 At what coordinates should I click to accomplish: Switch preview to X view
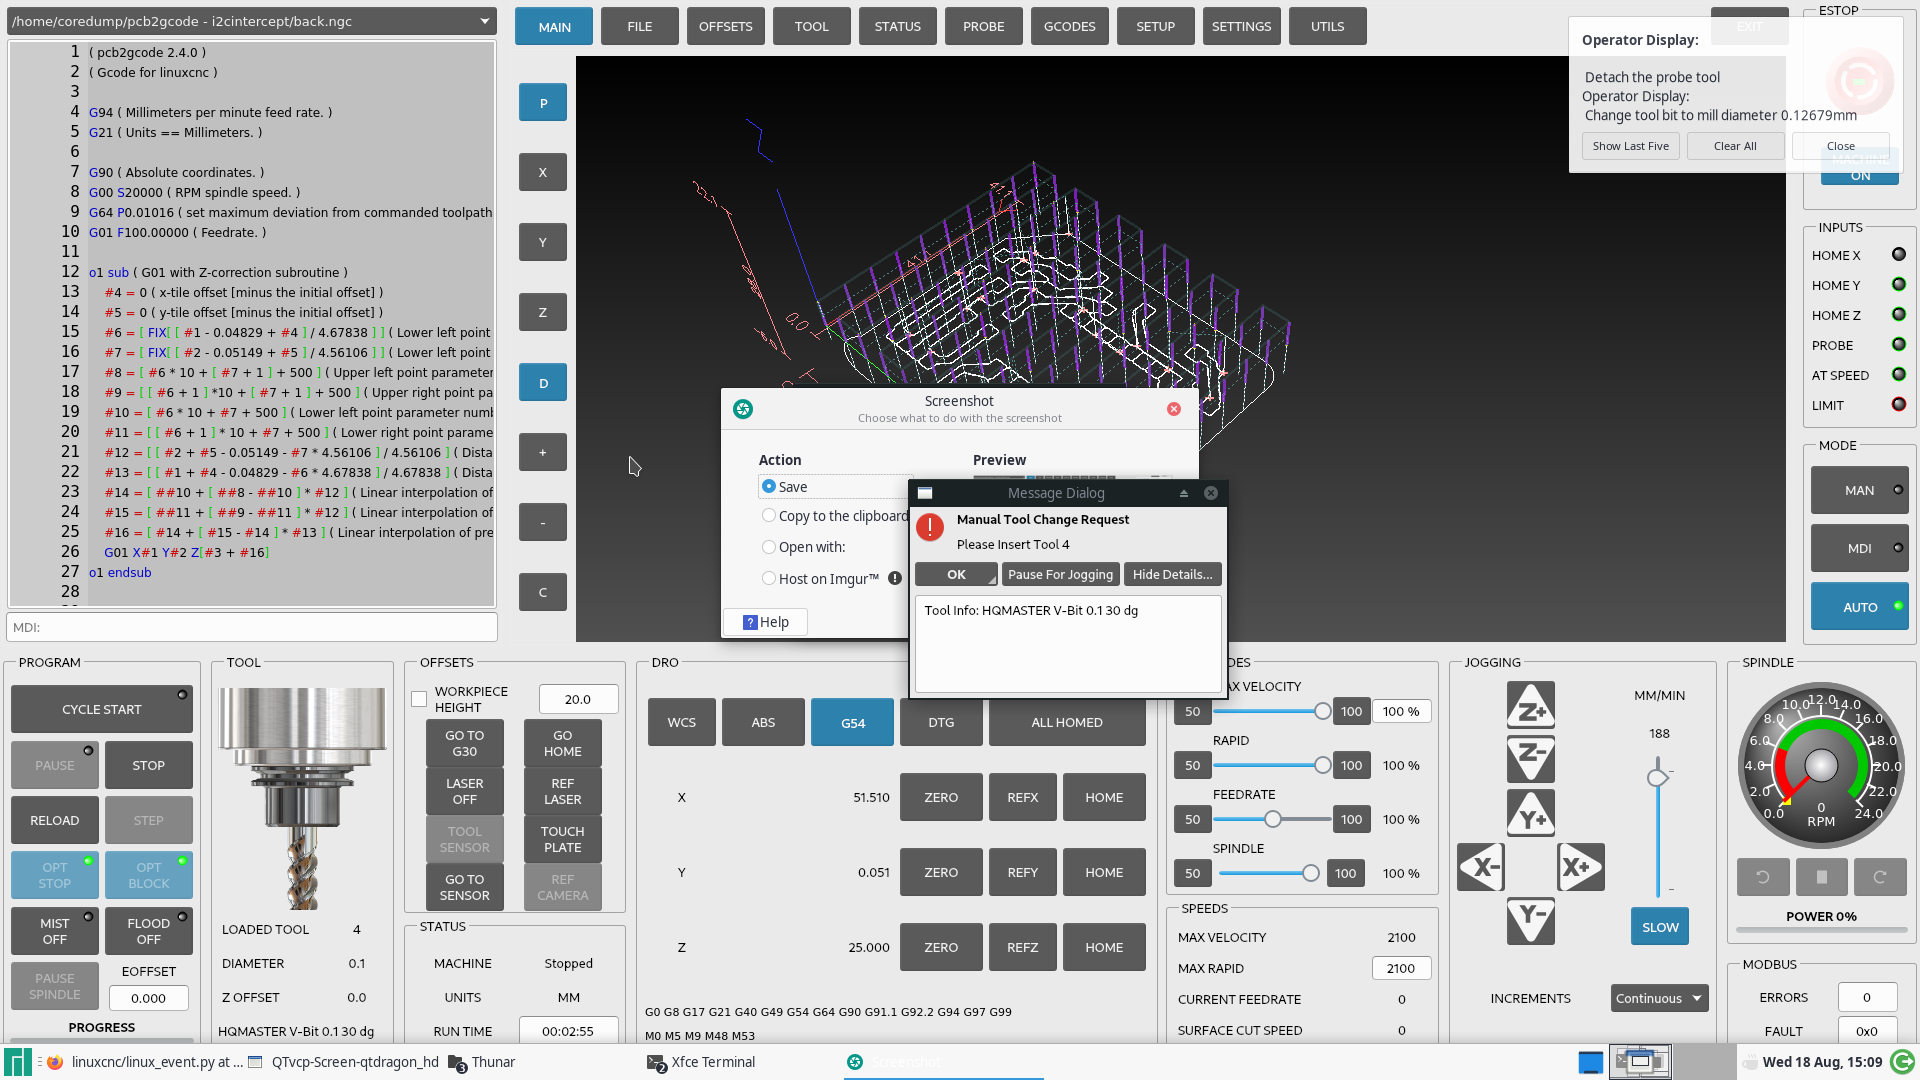[543, 172]
